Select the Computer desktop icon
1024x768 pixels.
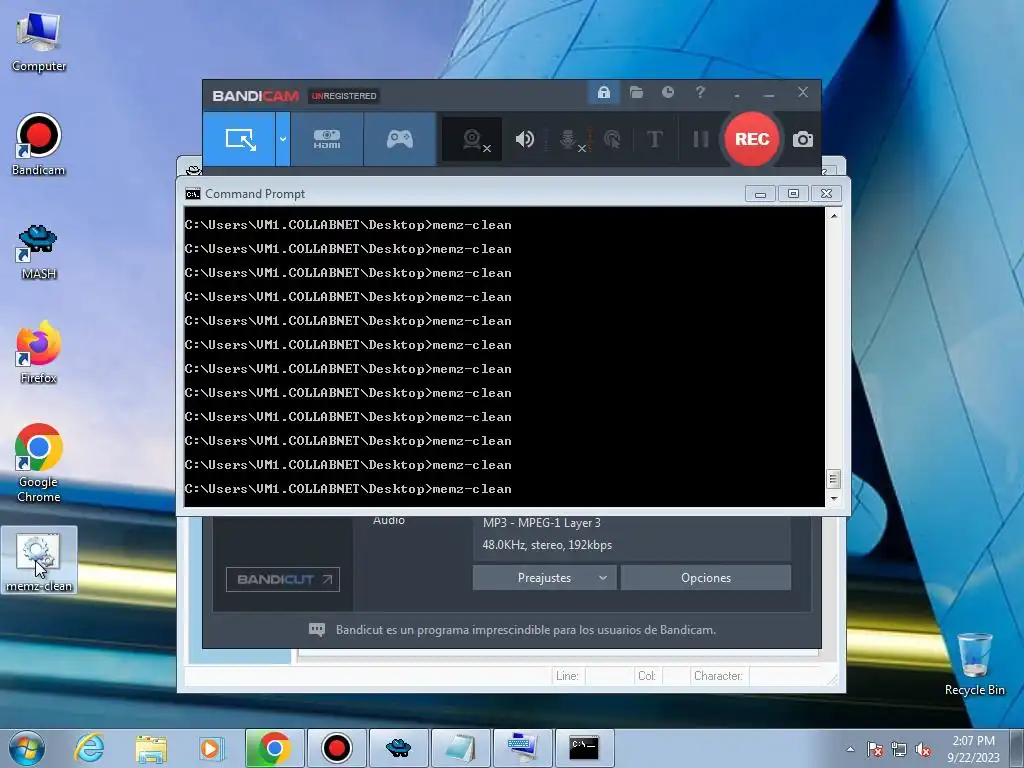pos(39,42)
